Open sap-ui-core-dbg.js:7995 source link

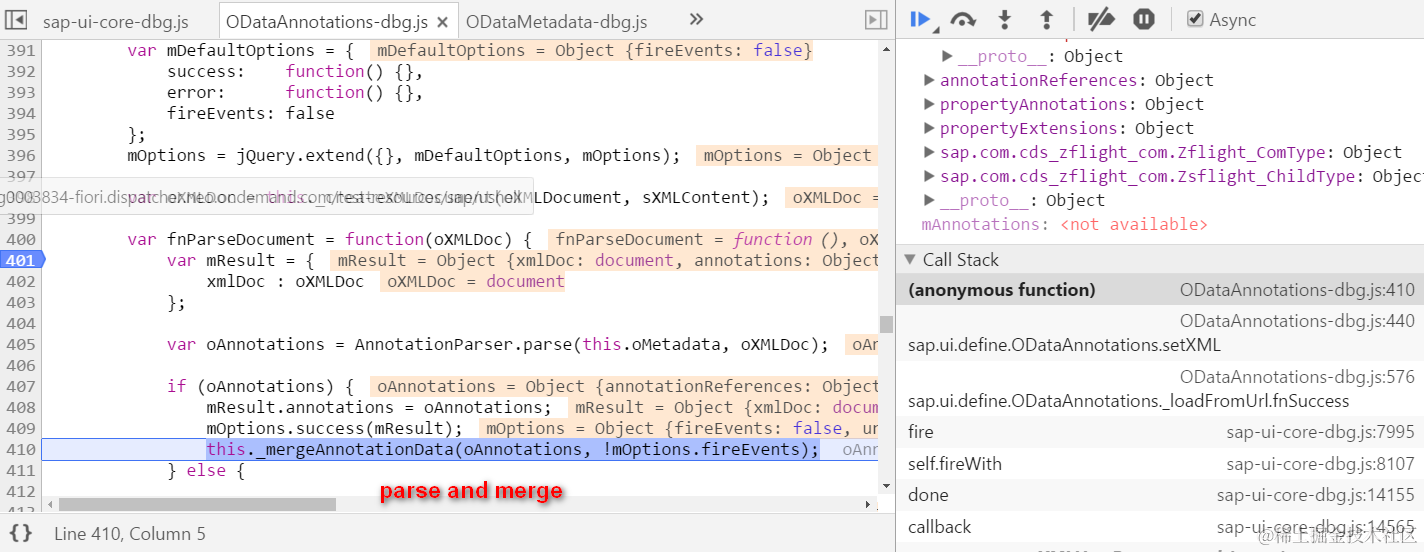click(x=1321, y=432)
